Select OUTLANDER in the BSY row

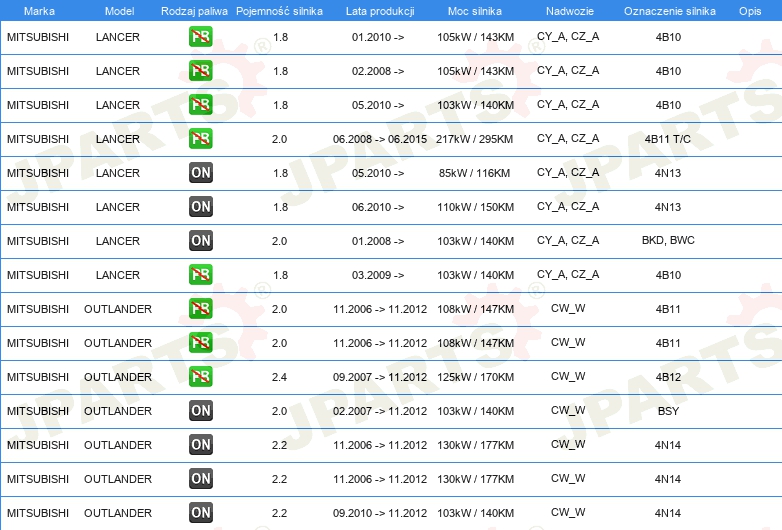pyautogui.click(x=118, y=411)
